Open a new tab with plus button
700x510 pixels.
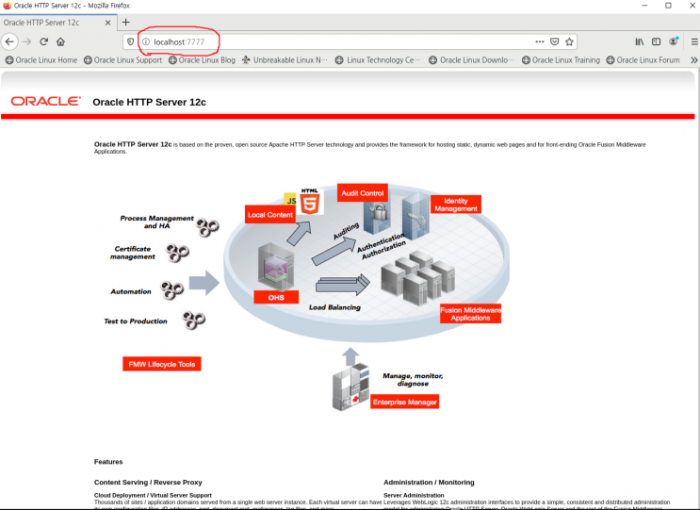coord(126,22)
